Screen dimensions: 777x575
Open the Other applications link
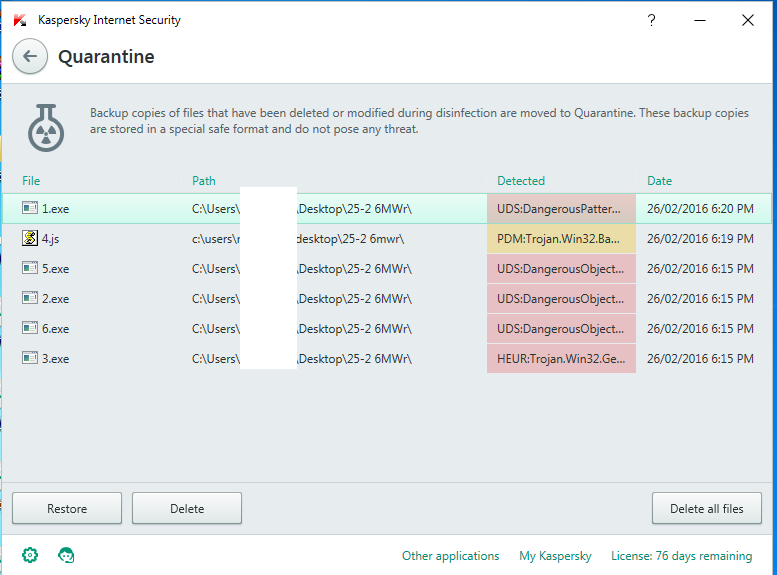[450, 556]
